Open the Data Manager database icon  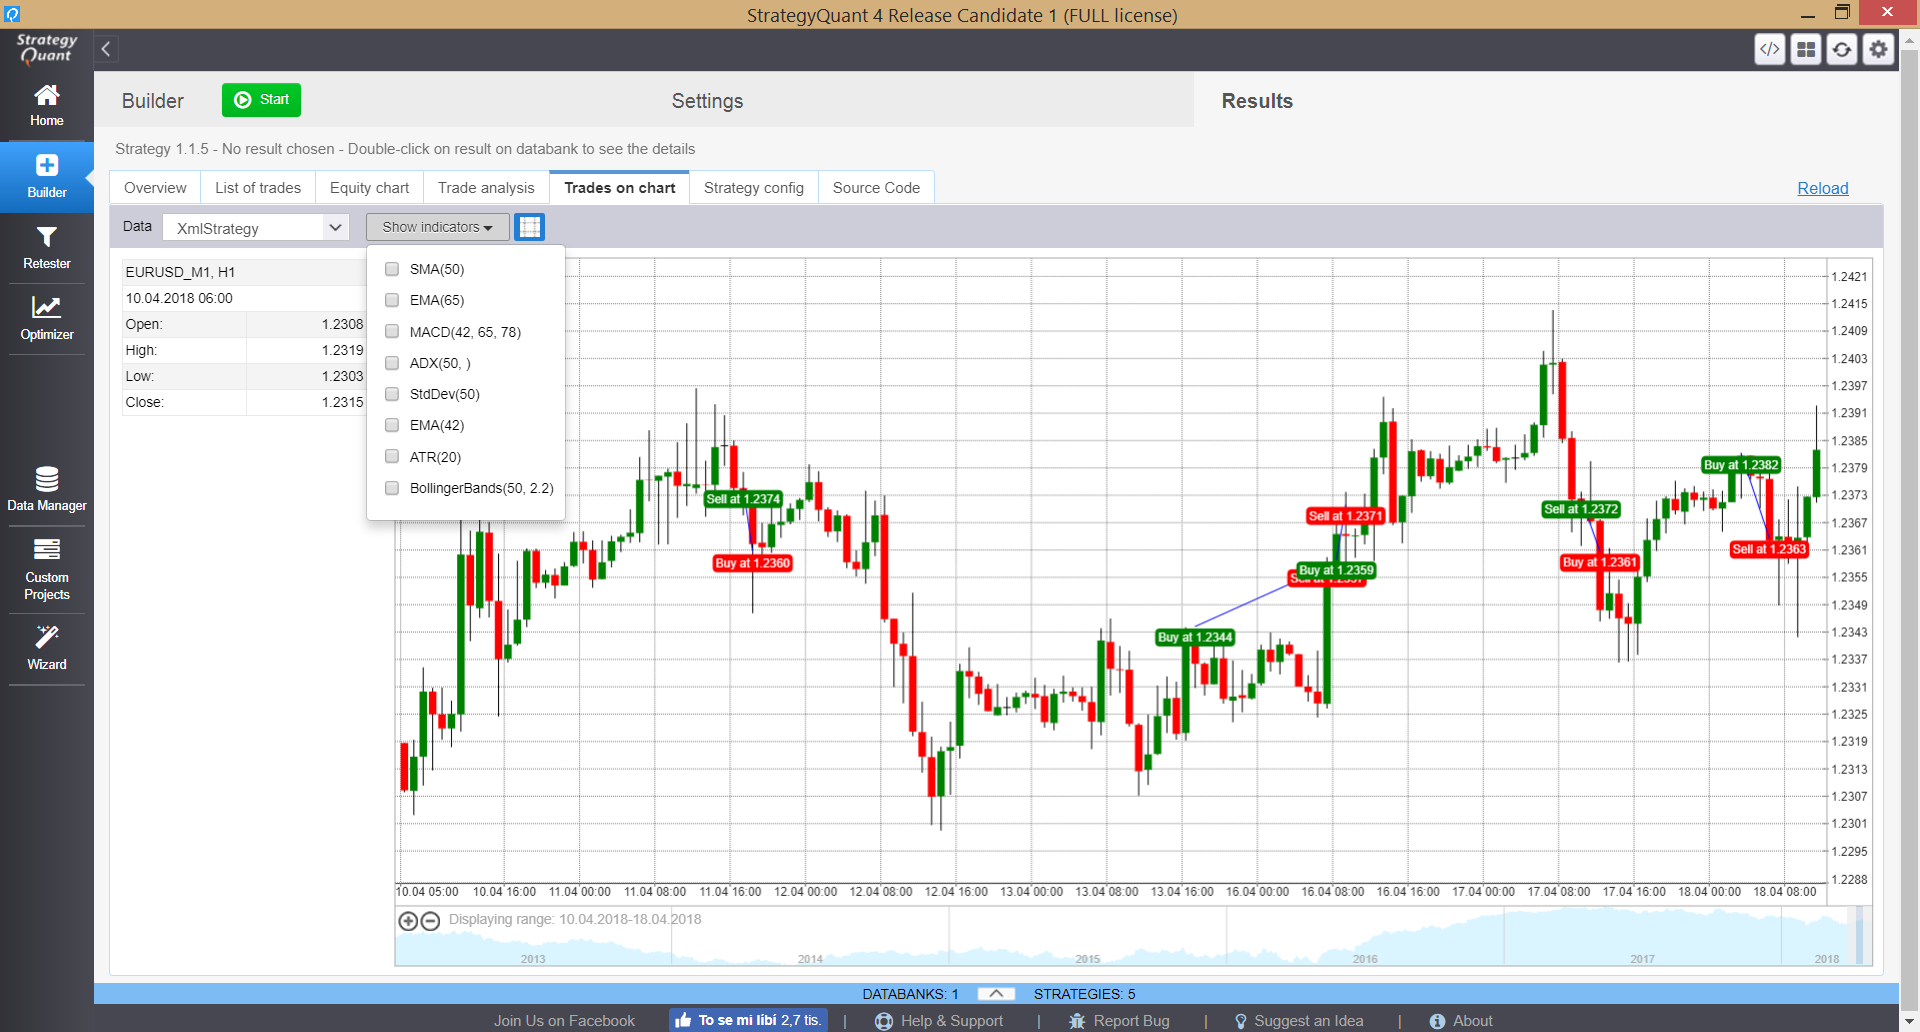tap(47, 489)
